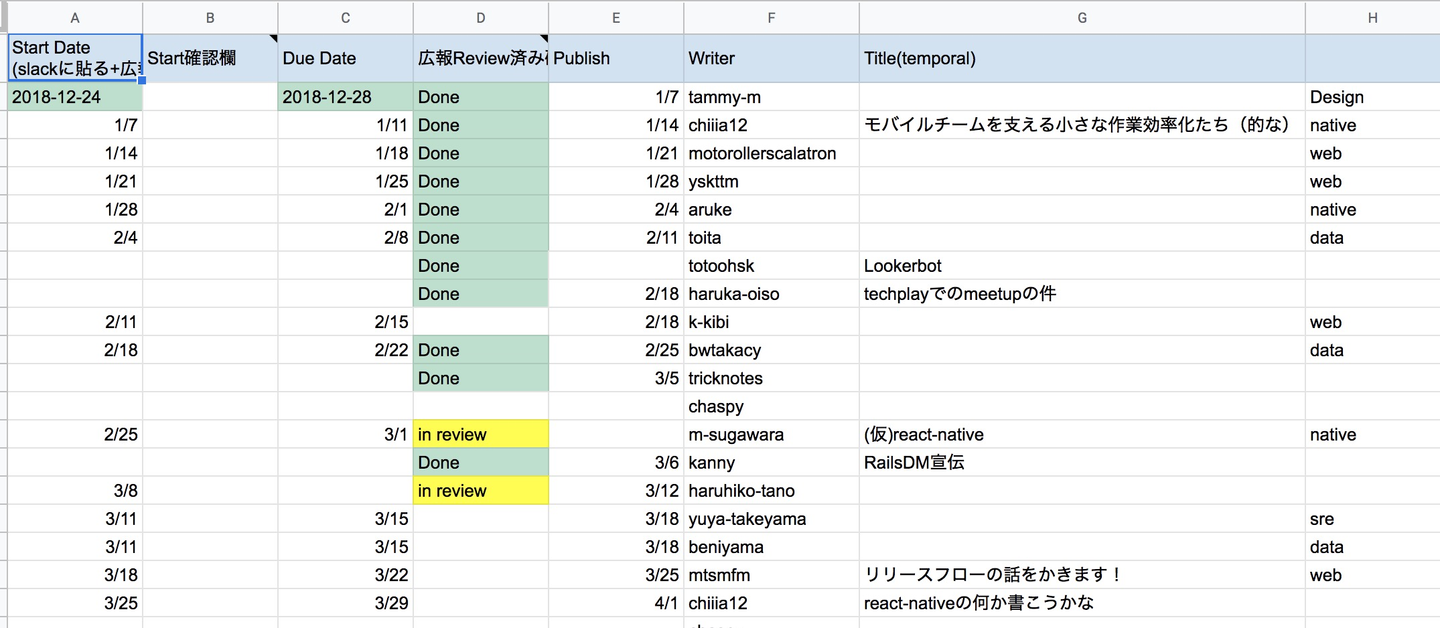Viewport: 1440px width, 628px height.
Task: Click the "Start確認欄" header cell
Action: point(210,58)
